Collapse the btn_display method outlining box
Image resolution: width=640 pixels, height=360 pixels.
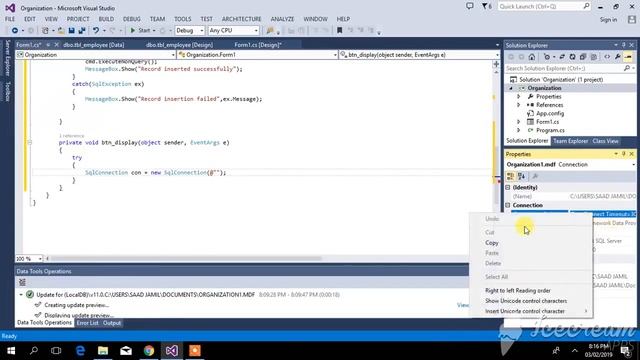coord(29,142)
